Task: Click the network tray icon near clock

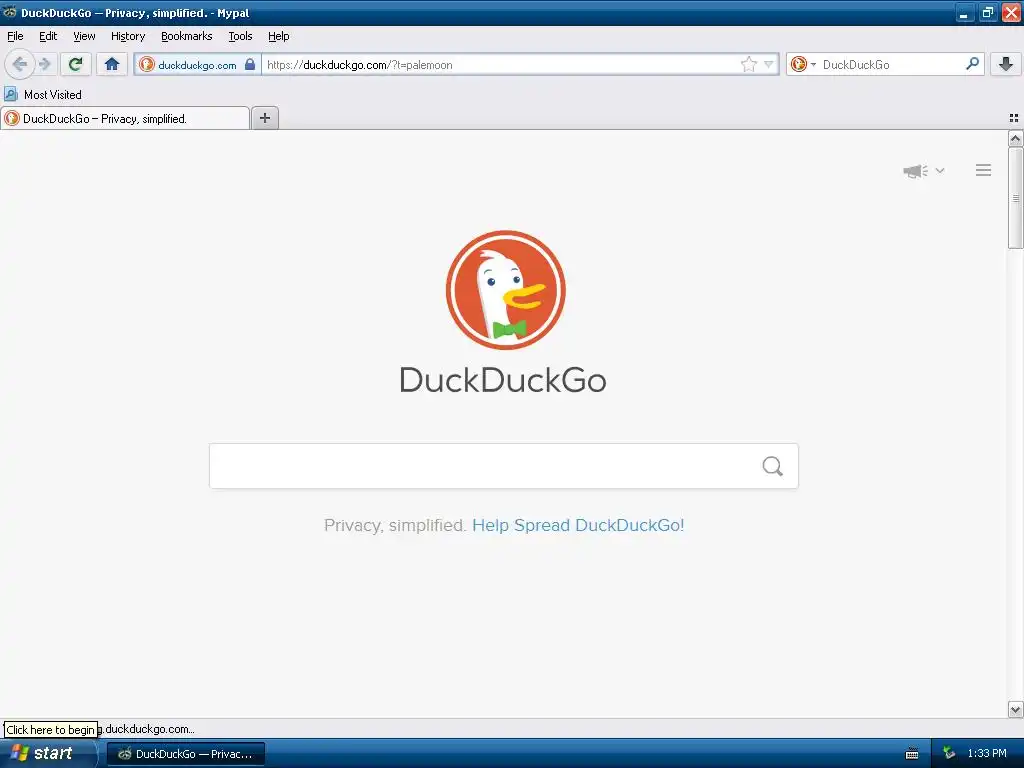Action: point(949,753)
